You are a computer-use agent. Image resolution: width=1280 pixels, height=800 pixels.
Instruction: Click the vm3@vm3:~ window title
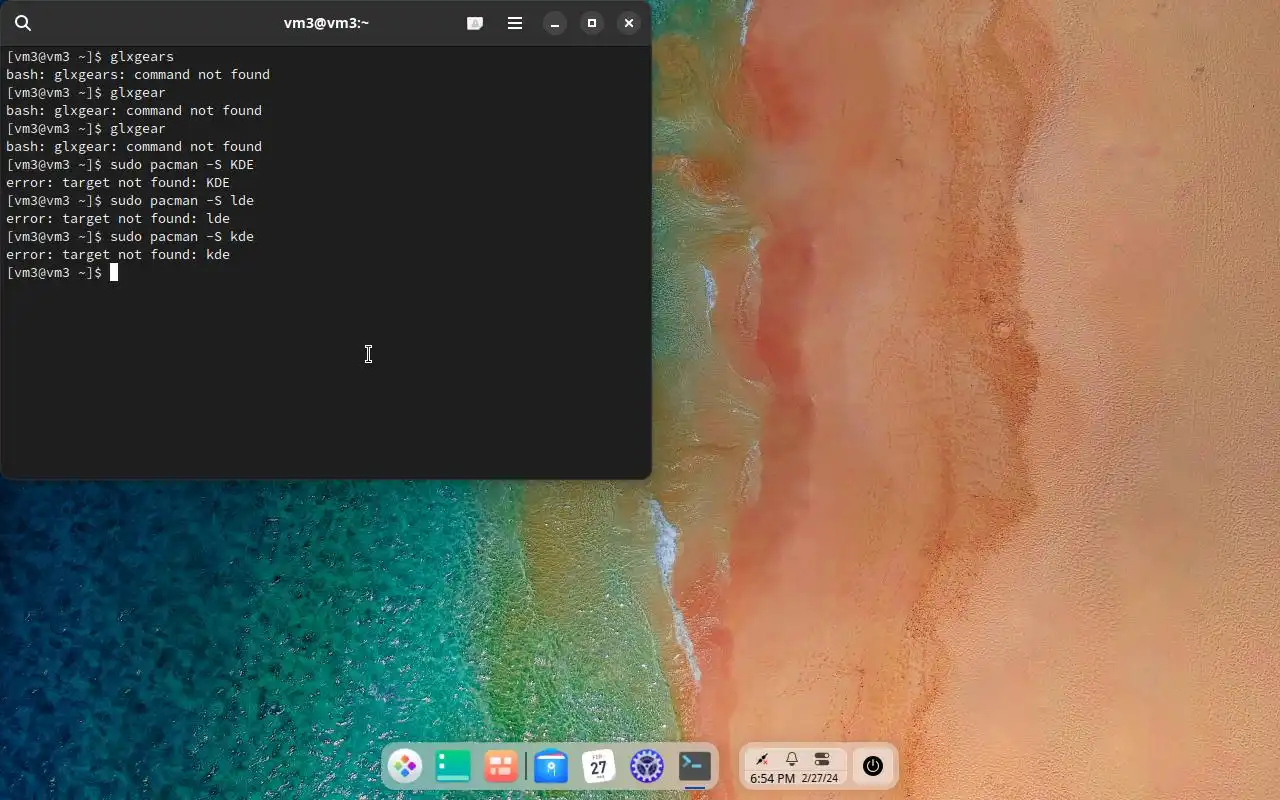326,23
